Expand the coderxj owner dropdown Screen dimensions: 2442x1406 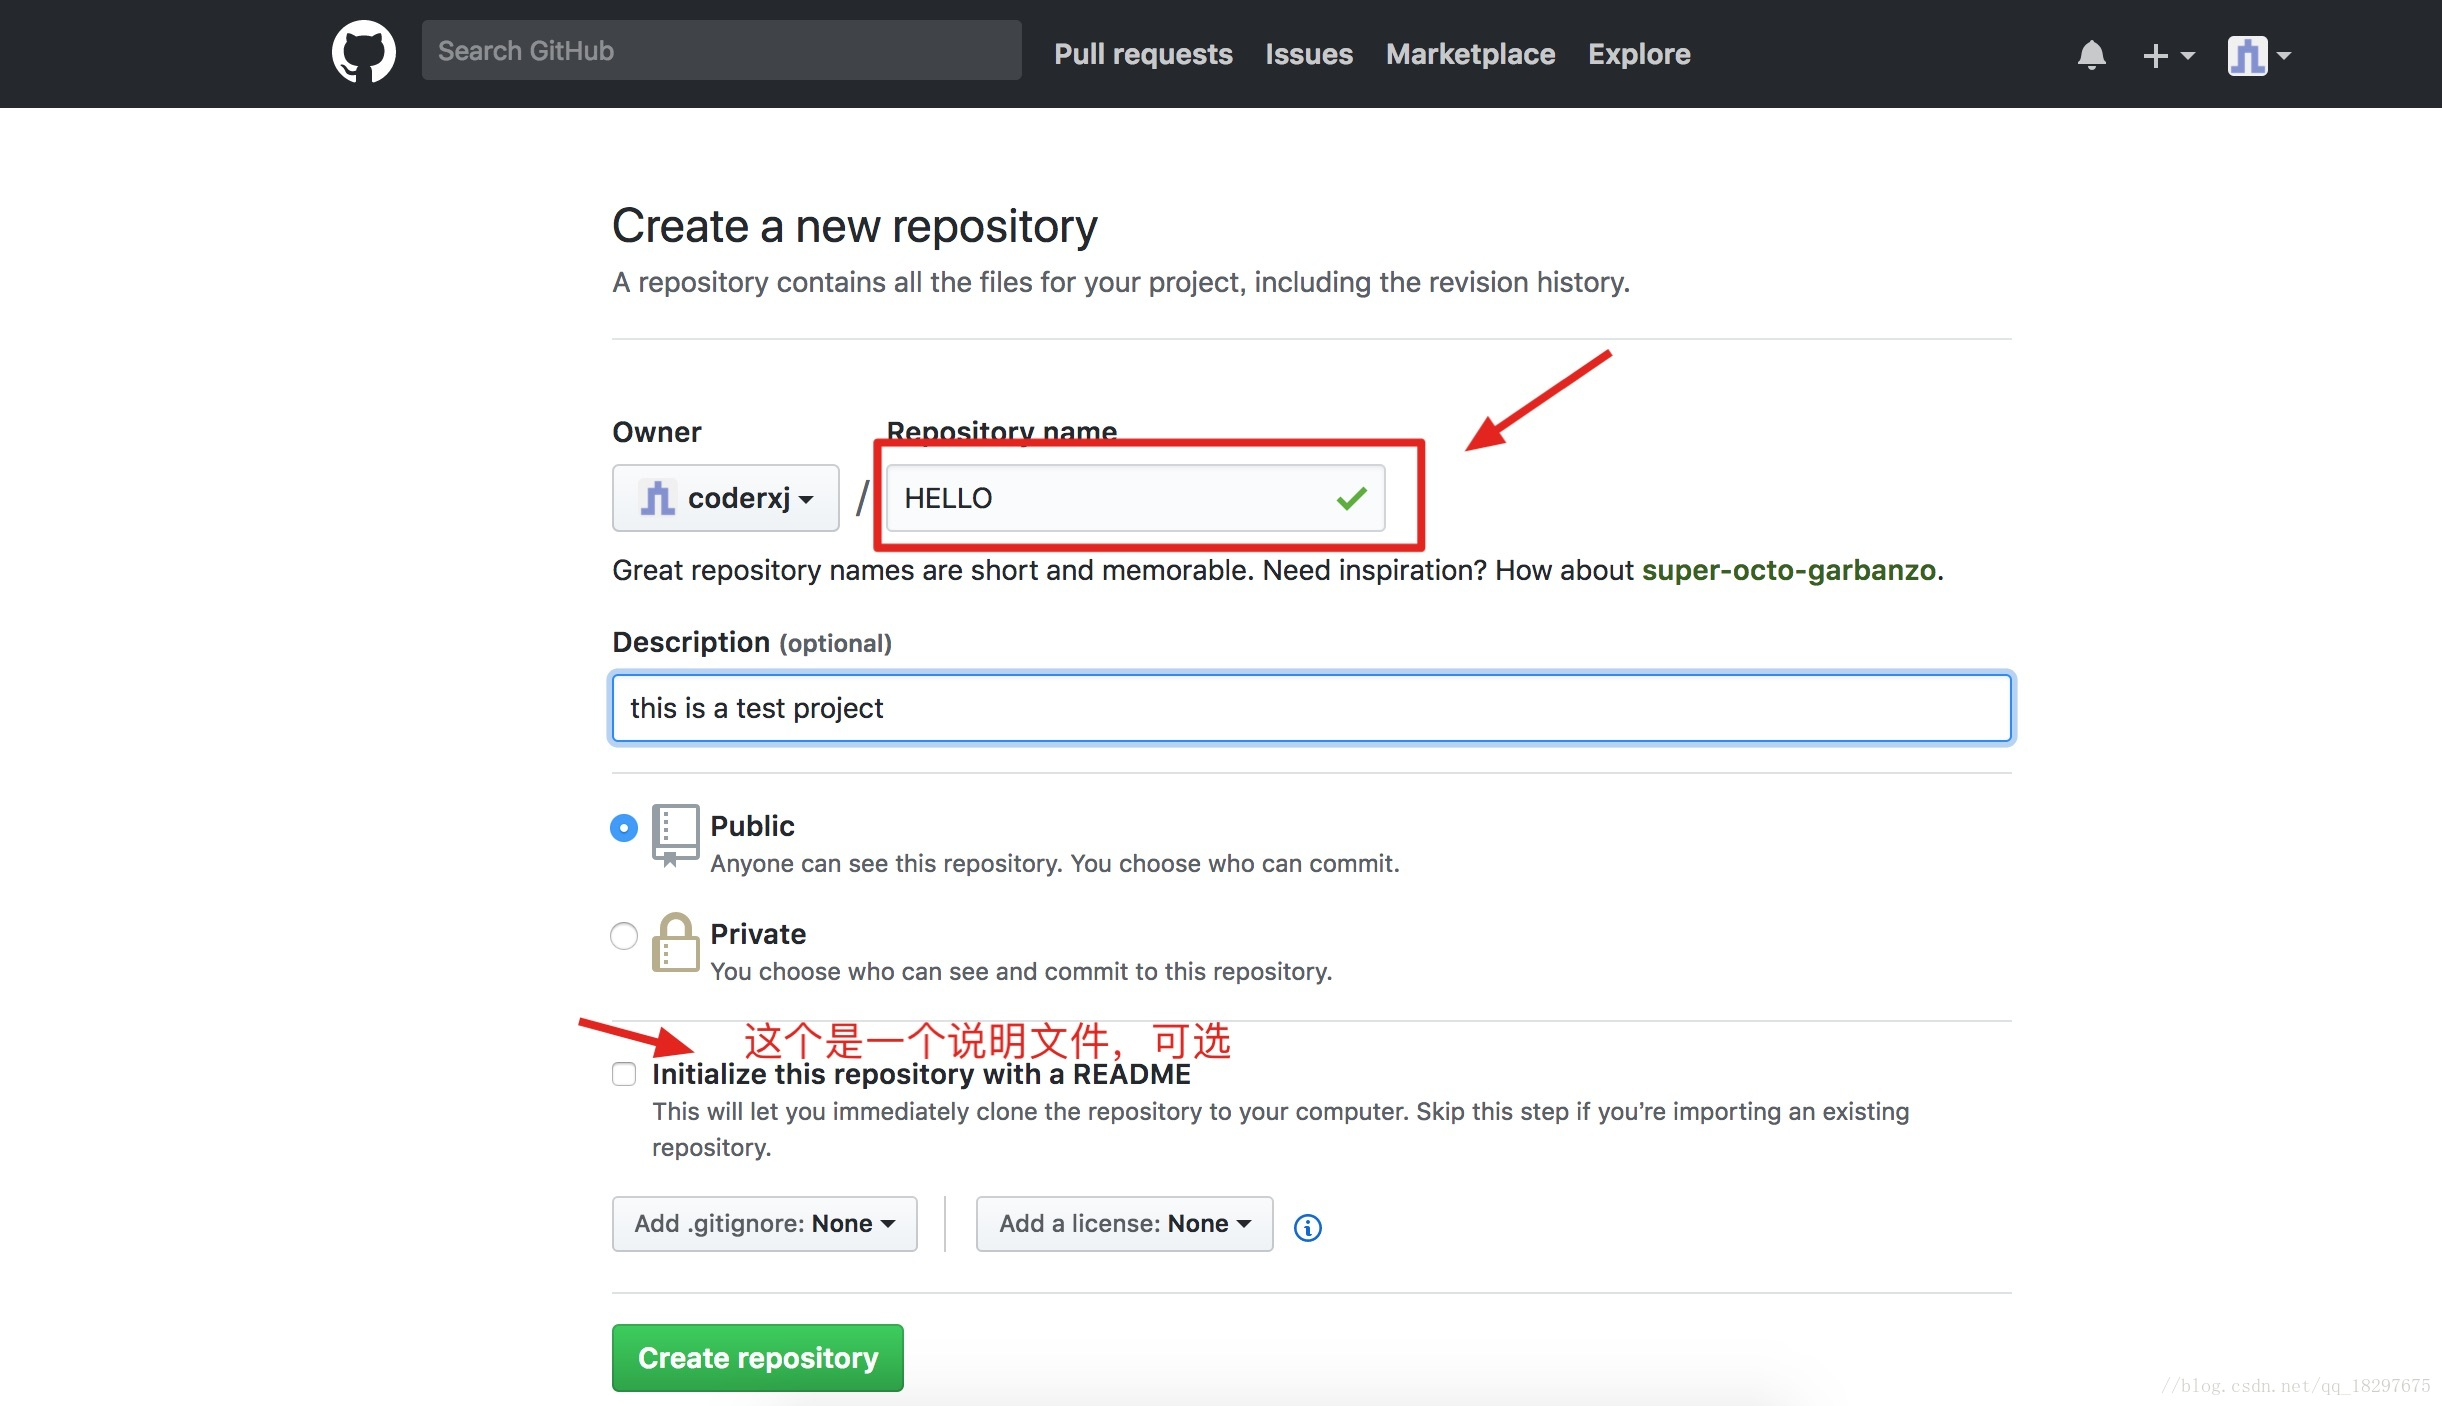(x=726, y=498)
